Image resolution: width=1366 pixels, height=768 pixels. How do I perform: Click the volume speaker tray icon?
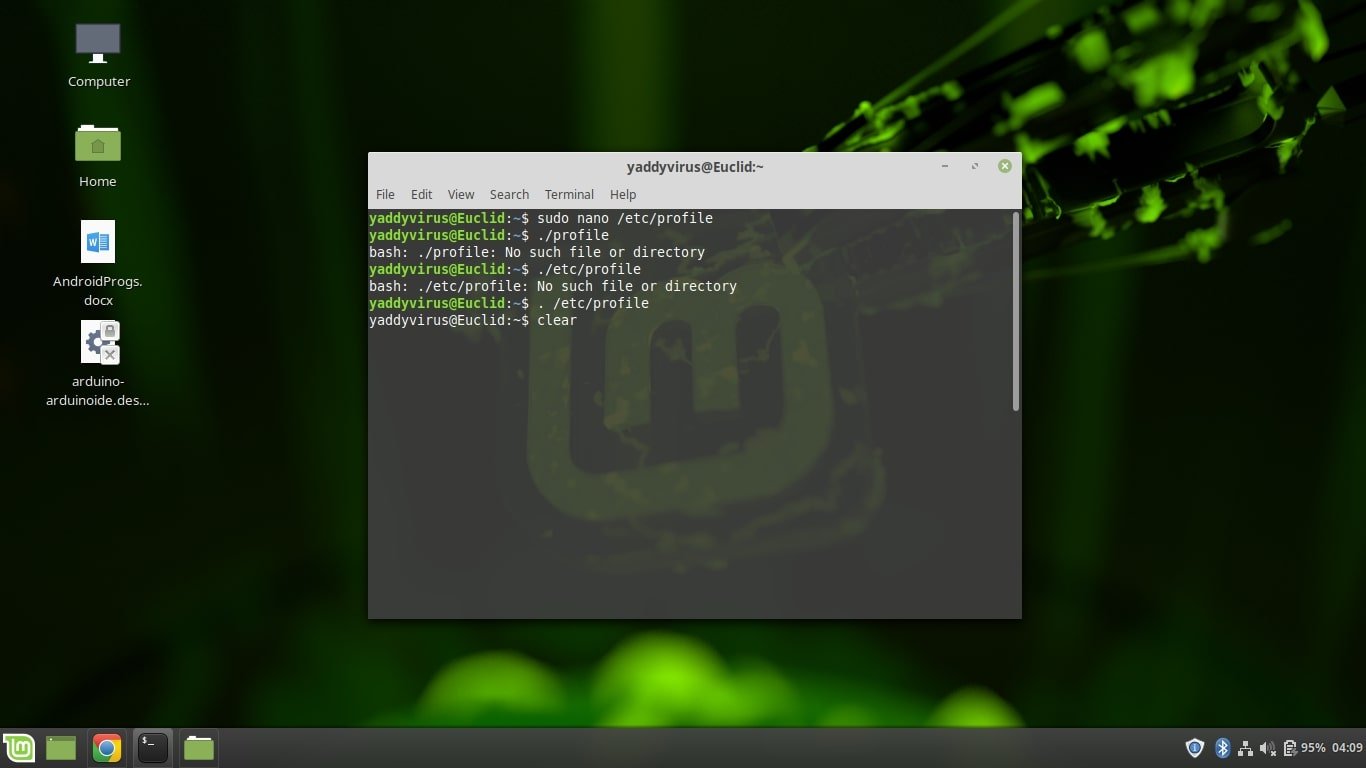pyautogui.click(x=1268, y=747)
